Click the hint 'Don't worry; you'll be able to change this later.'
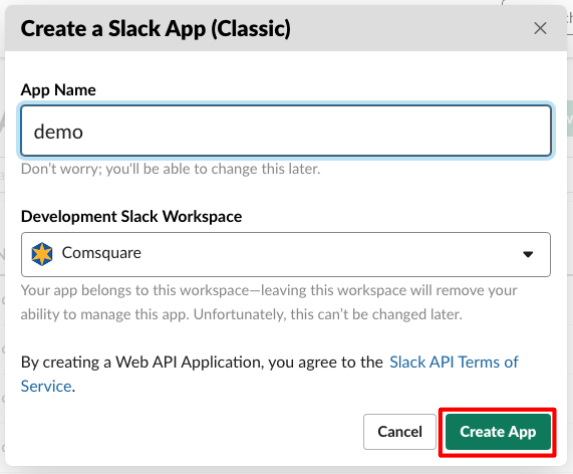The width and height of the screenshot is (573, 474). coord(171,169)
